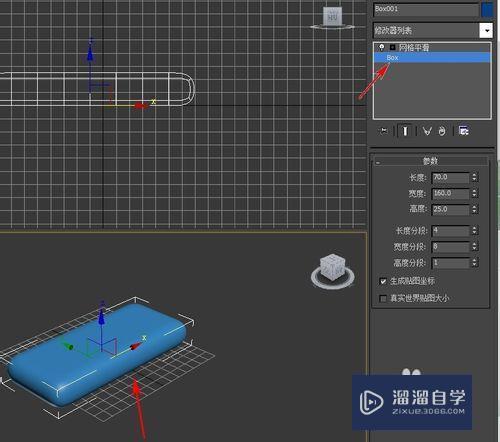500x442 pixels.
Task: Click the 长度分段 value field
Action: 451,231
